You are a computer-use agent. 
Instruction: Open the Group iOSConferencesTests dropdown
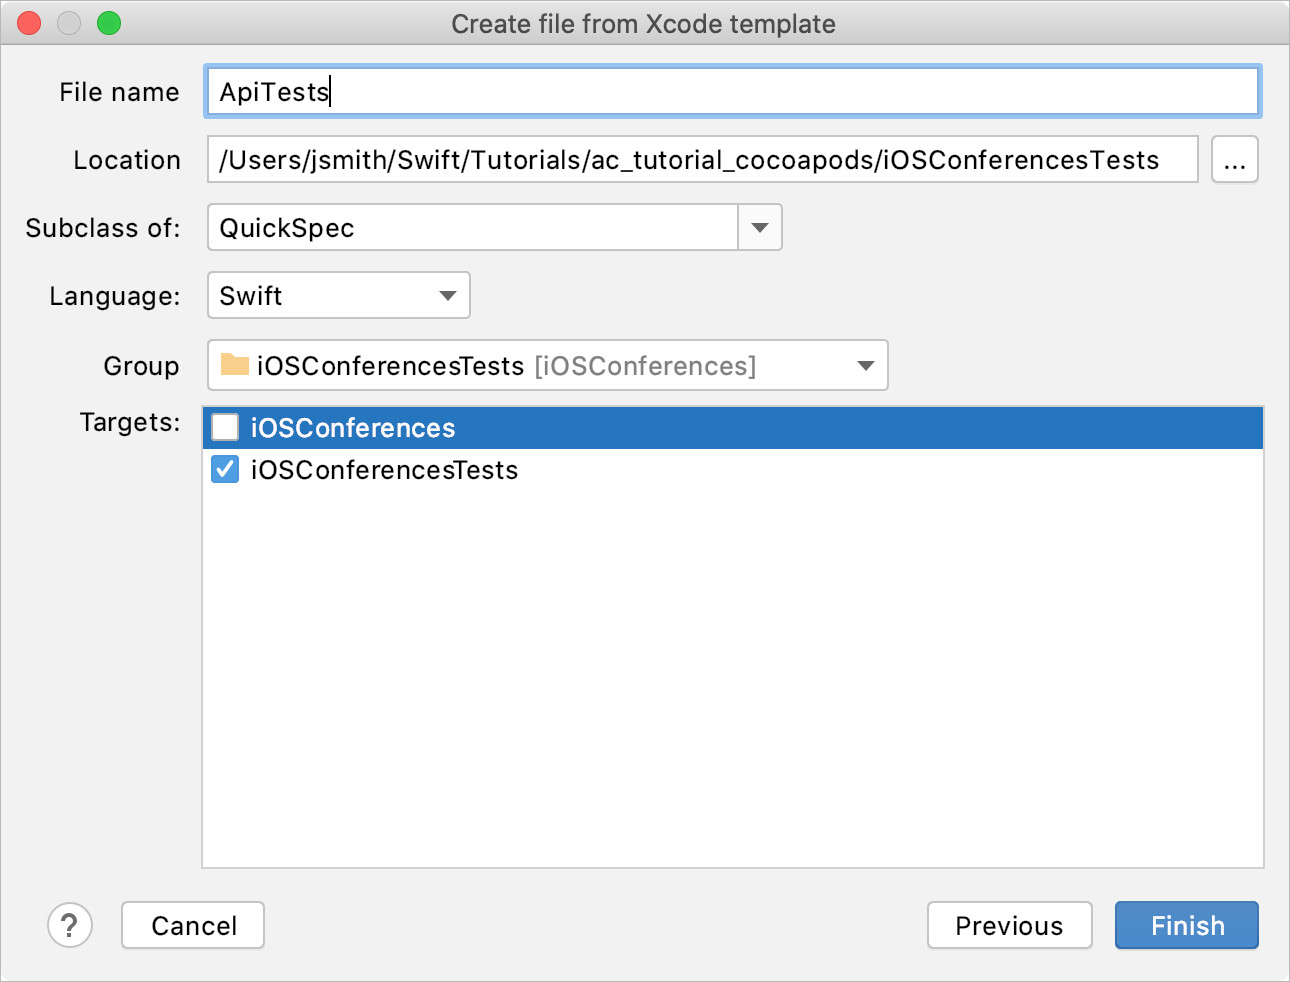tap(548, 366)
